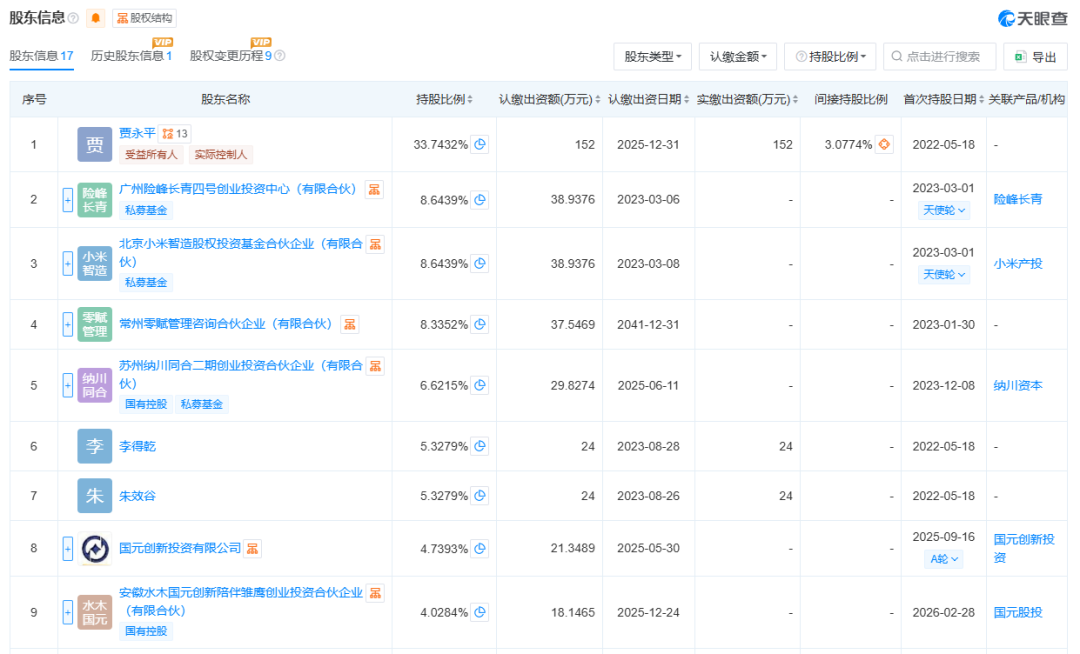Switch to 股权变更历程 9 tab

click(231, 56)
